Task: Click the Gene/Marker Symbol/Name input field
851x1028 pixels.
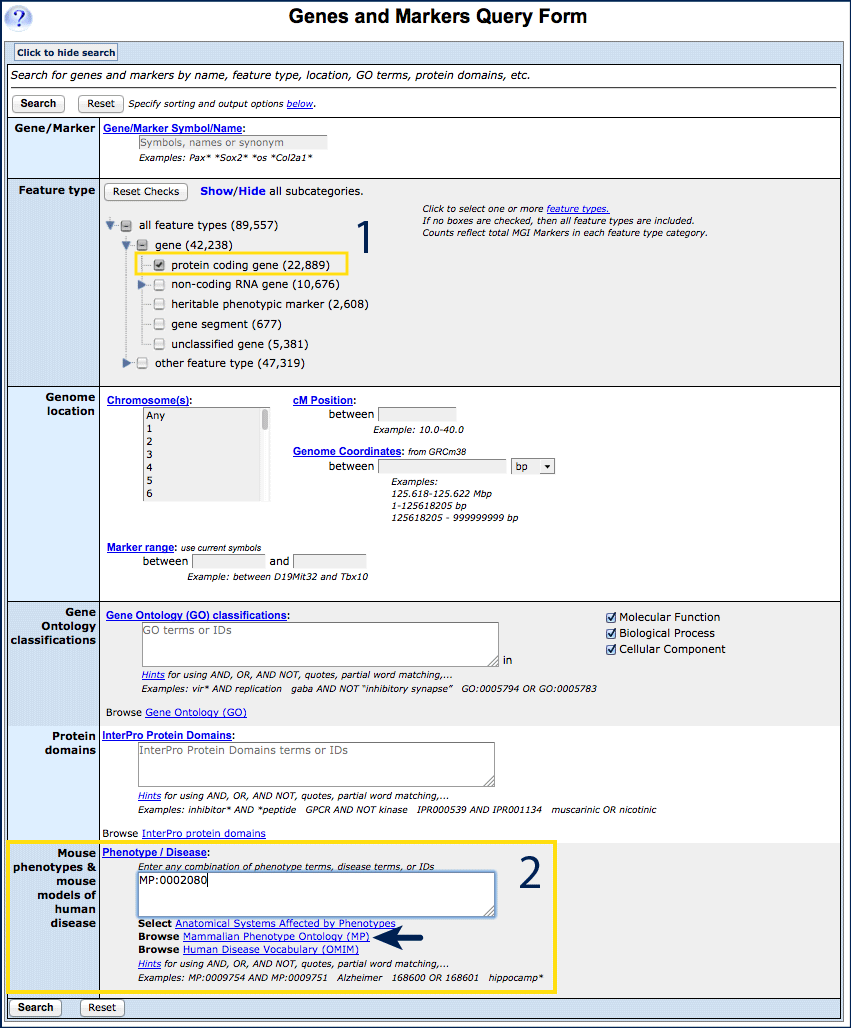Action: 232,143
